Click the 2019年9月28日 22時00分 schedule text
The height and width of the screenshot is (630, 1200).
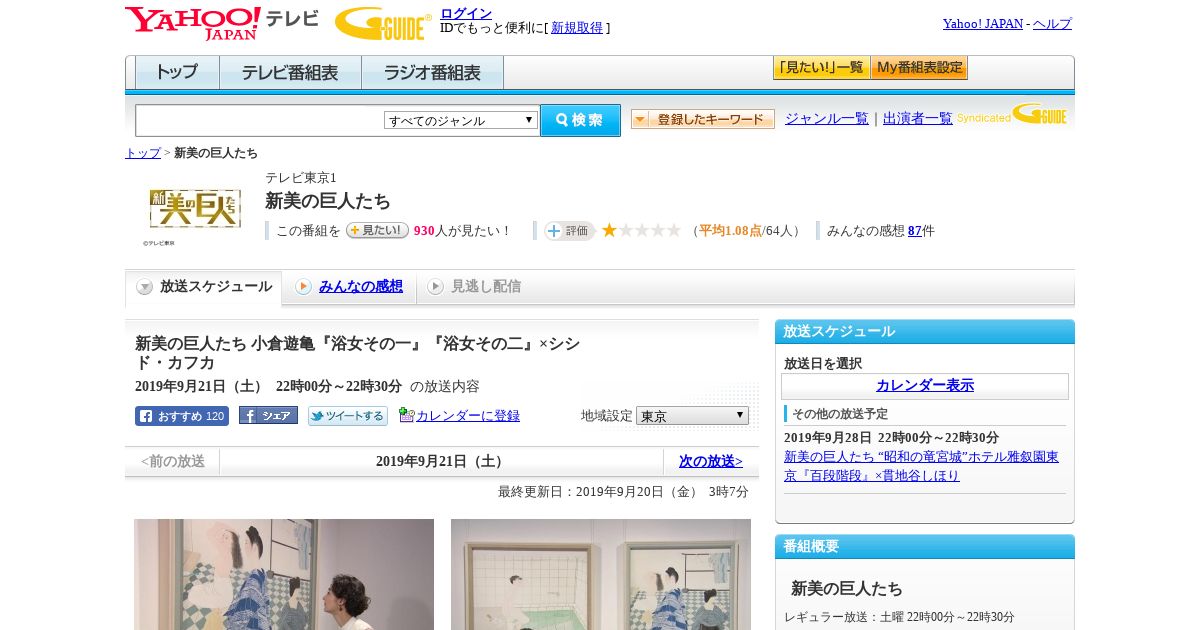tap(891, 438)
